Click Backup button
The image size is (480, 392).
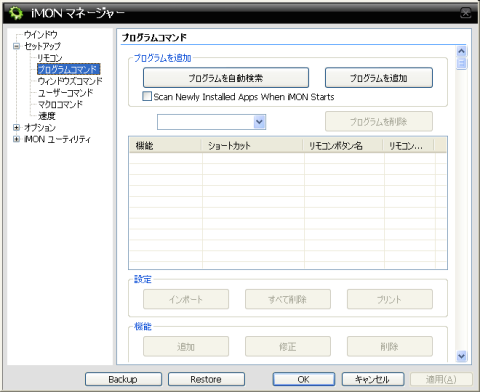[123, 379]
